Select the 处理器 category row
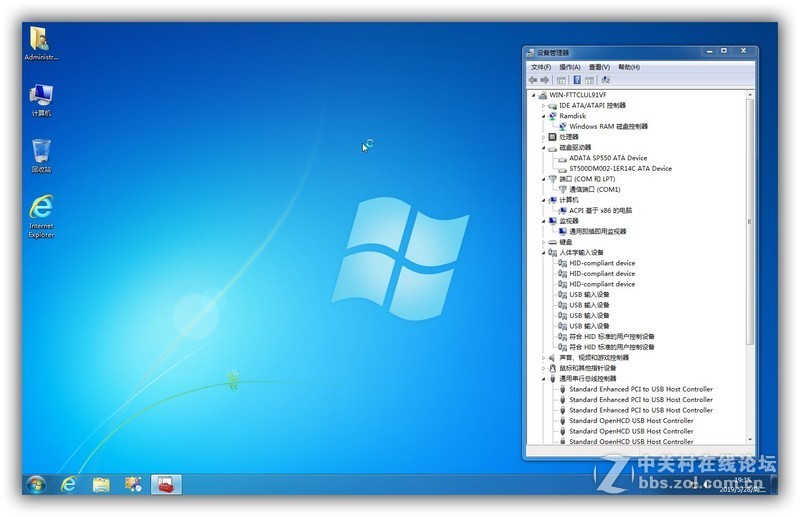 pos(569,137)
